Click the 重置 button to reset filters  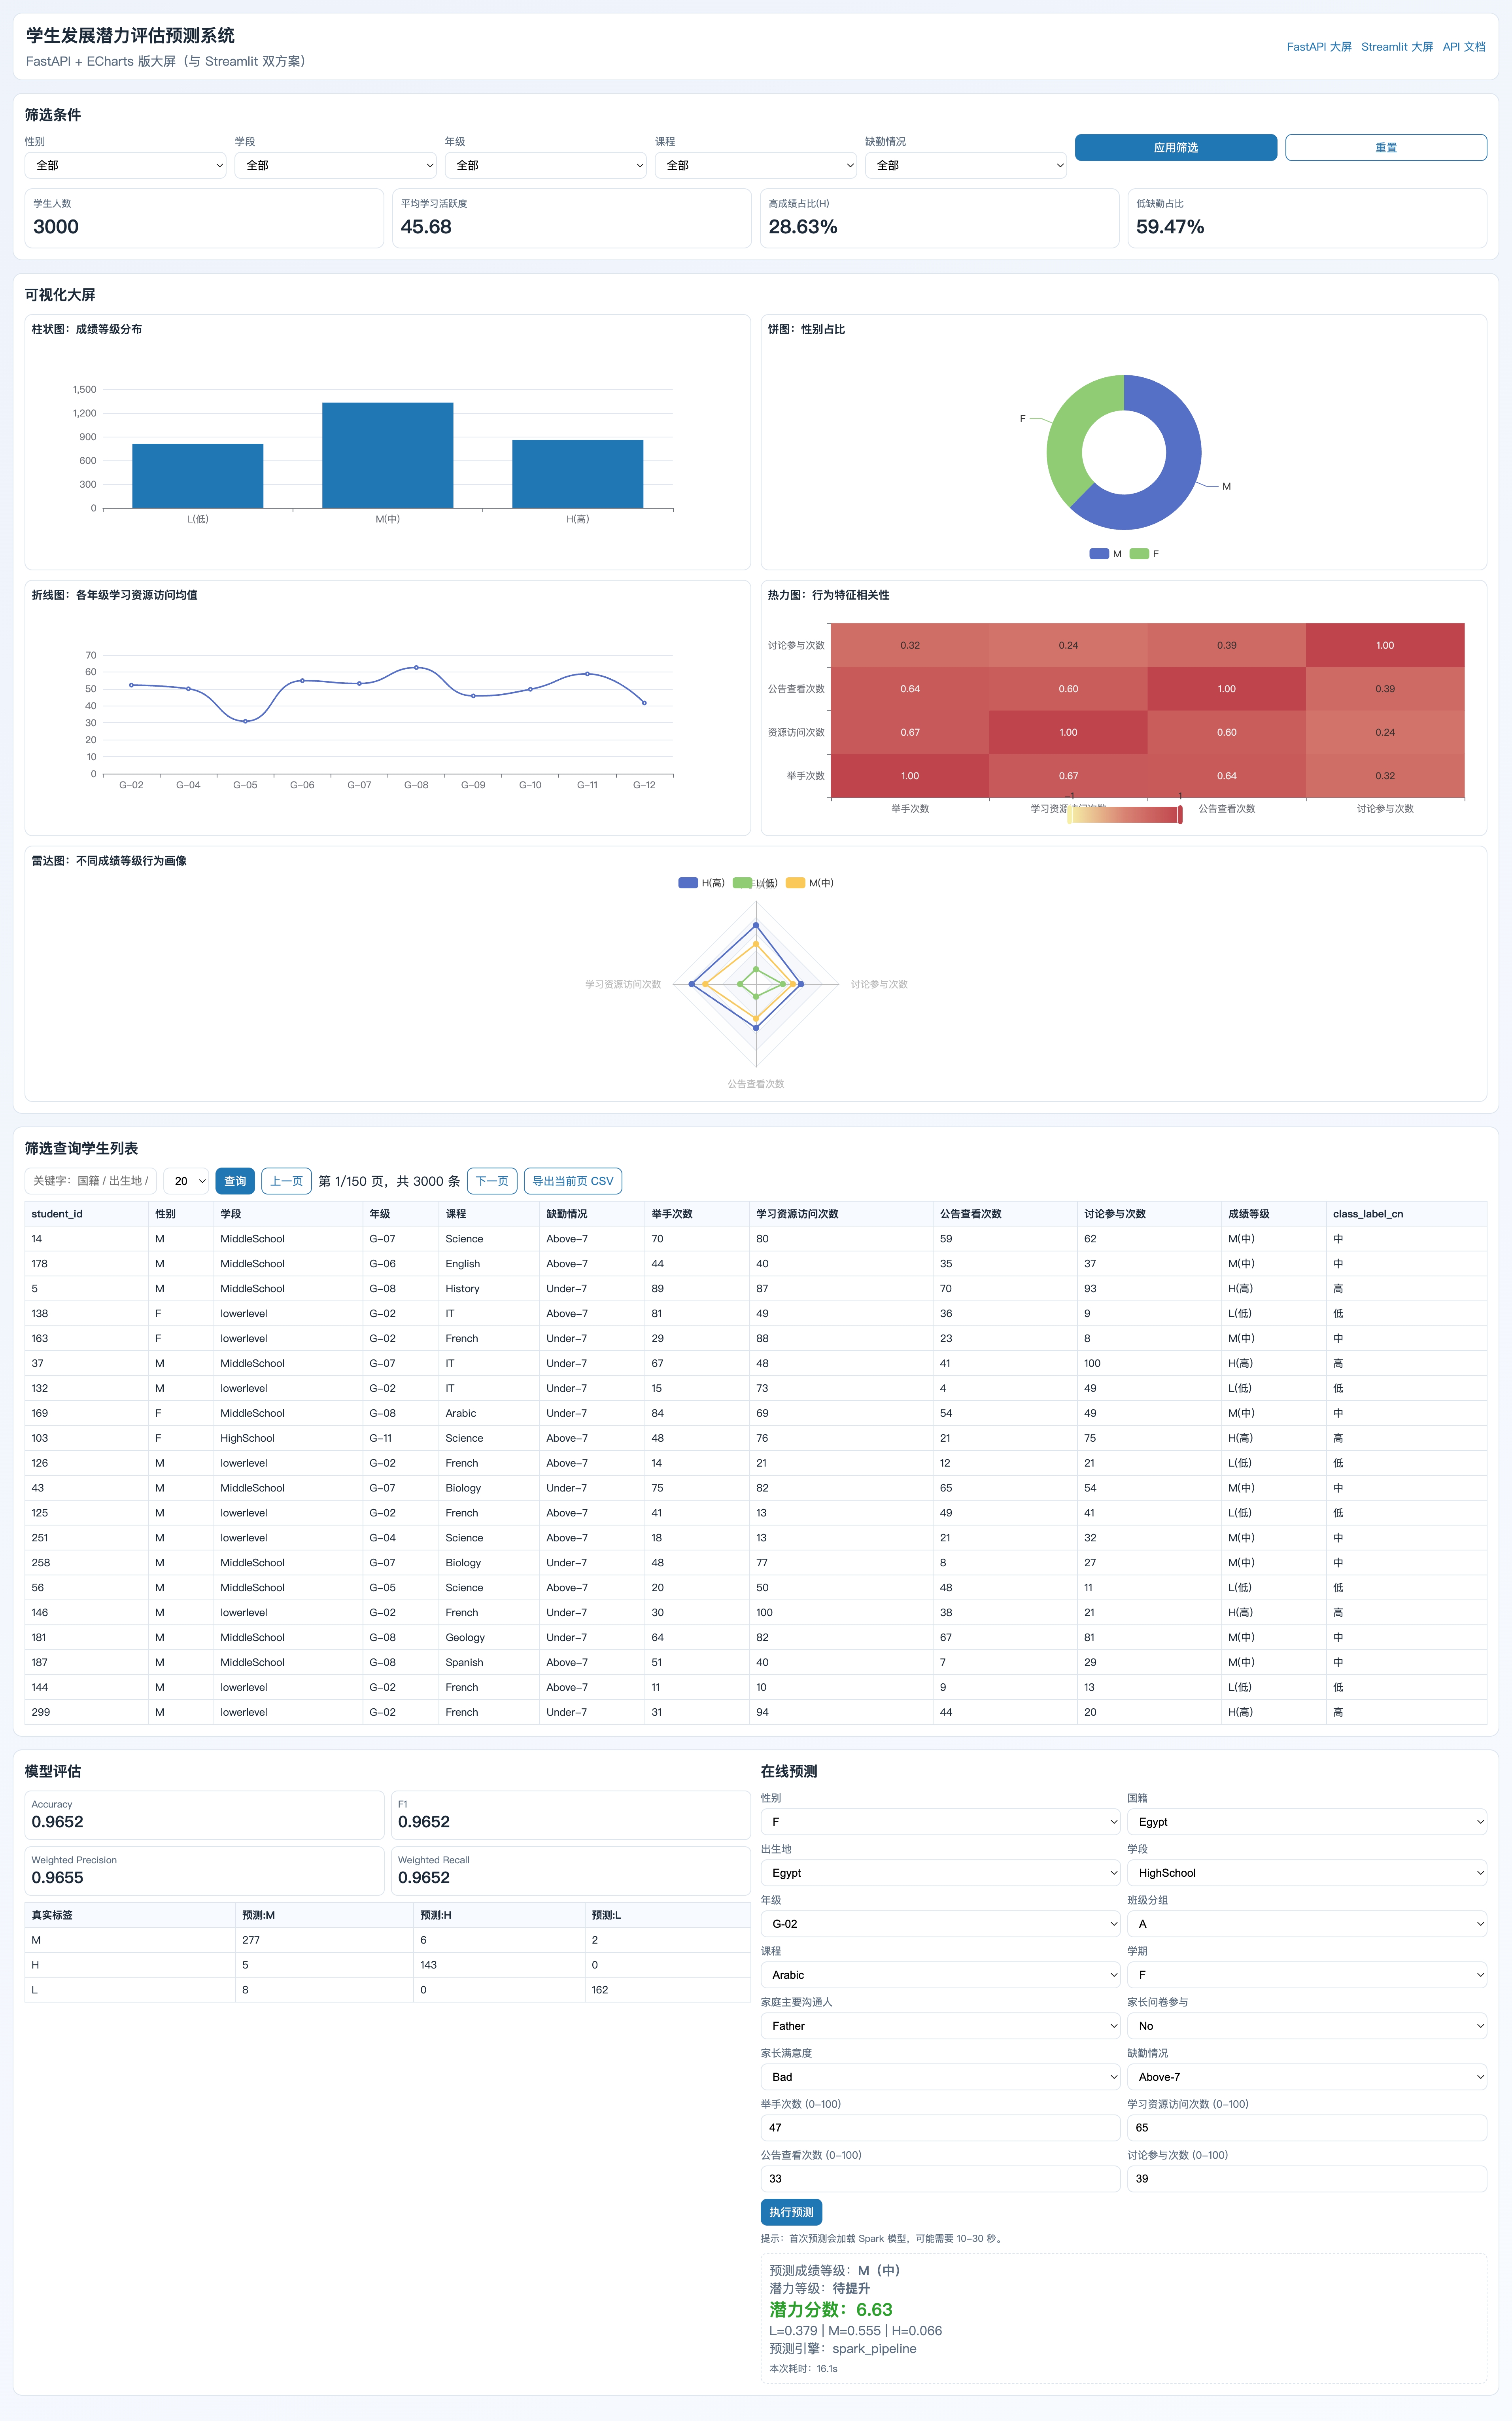click(1386, 147)
